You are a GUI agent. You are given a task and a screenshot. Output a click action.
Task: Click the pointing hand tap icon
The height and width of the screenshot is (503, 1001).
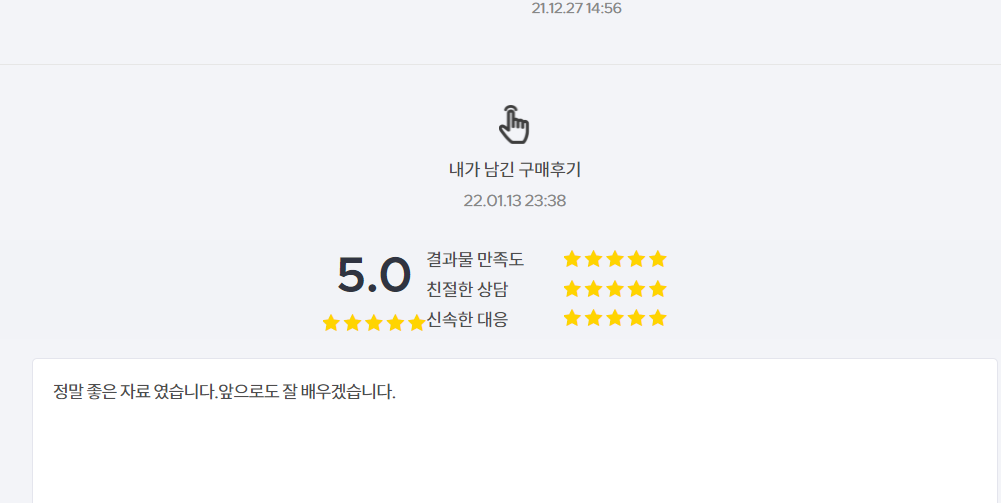(514, 124)
